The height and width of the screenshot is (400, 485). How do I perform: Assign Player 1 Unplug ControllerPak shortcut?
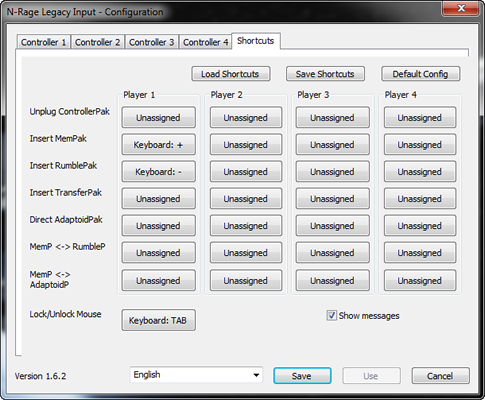[158, 117]
